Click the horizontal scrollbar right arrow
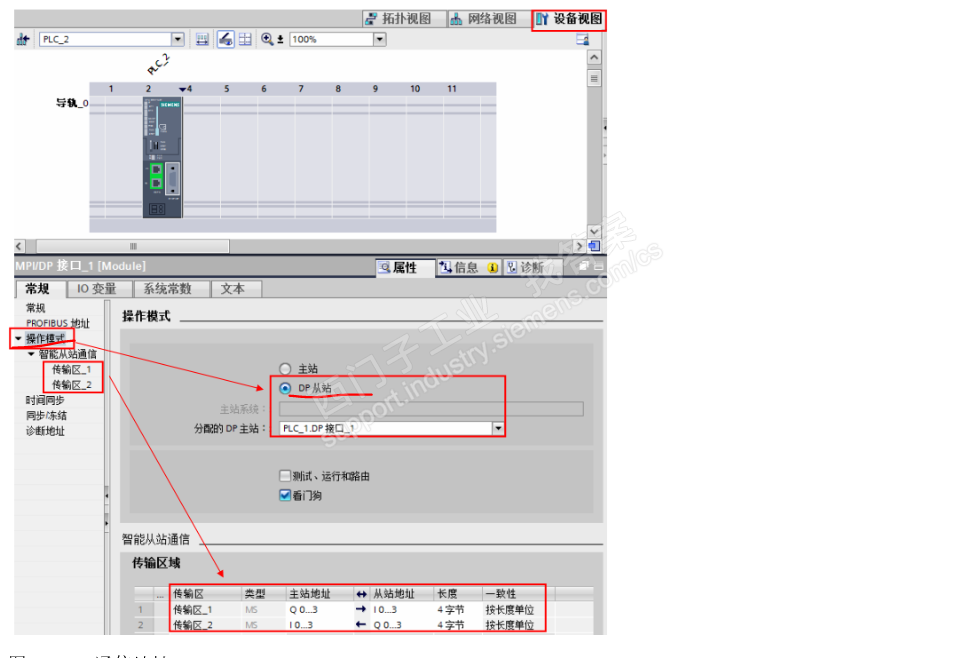963x658 pixels. pyautogui.click(x=579, y=246)
